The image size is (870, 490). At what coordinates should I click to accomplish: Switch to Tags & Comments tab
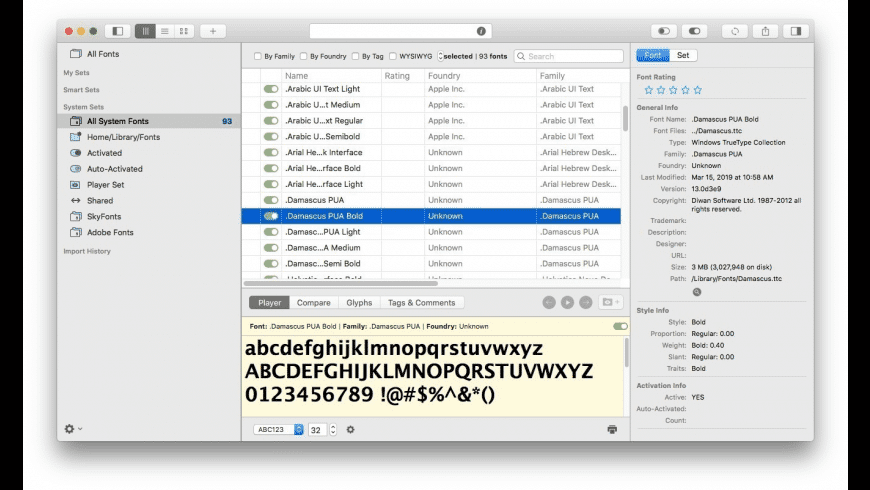pyautogui.click(x=422, y=302)
